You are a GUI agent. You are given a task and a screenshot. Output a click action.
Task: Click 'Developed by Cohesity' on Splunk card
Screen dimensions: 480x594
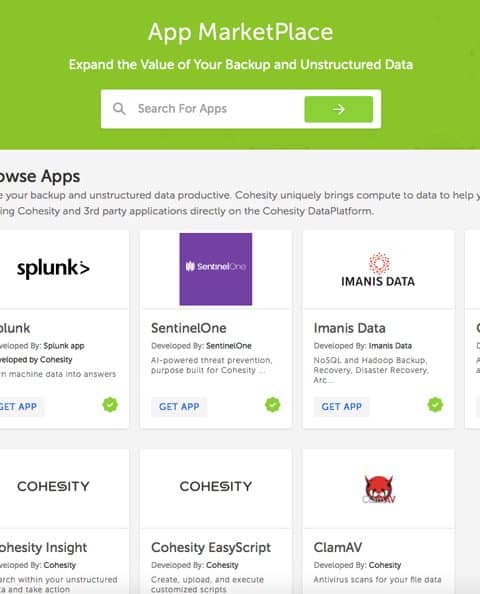pyautogui.click(x=36, y=360)
